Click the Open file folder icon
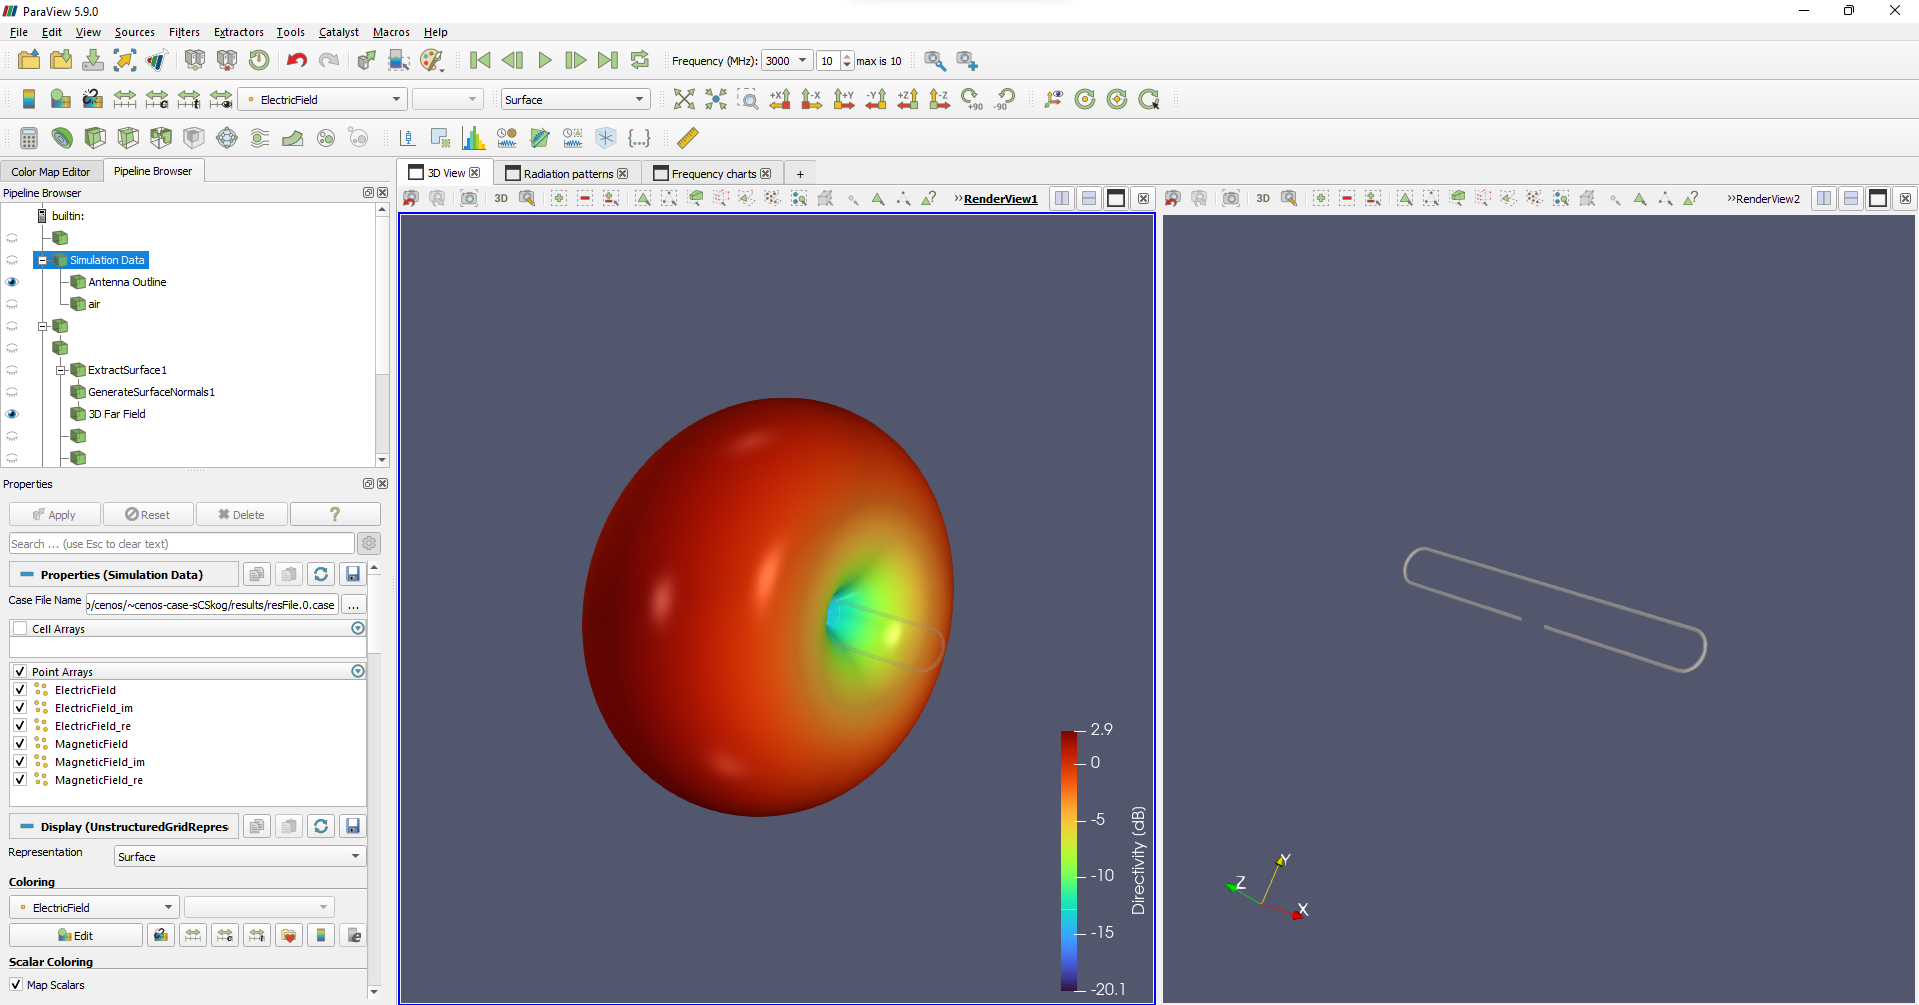The image size is (1919, 1005). click(x=29, y=60)
